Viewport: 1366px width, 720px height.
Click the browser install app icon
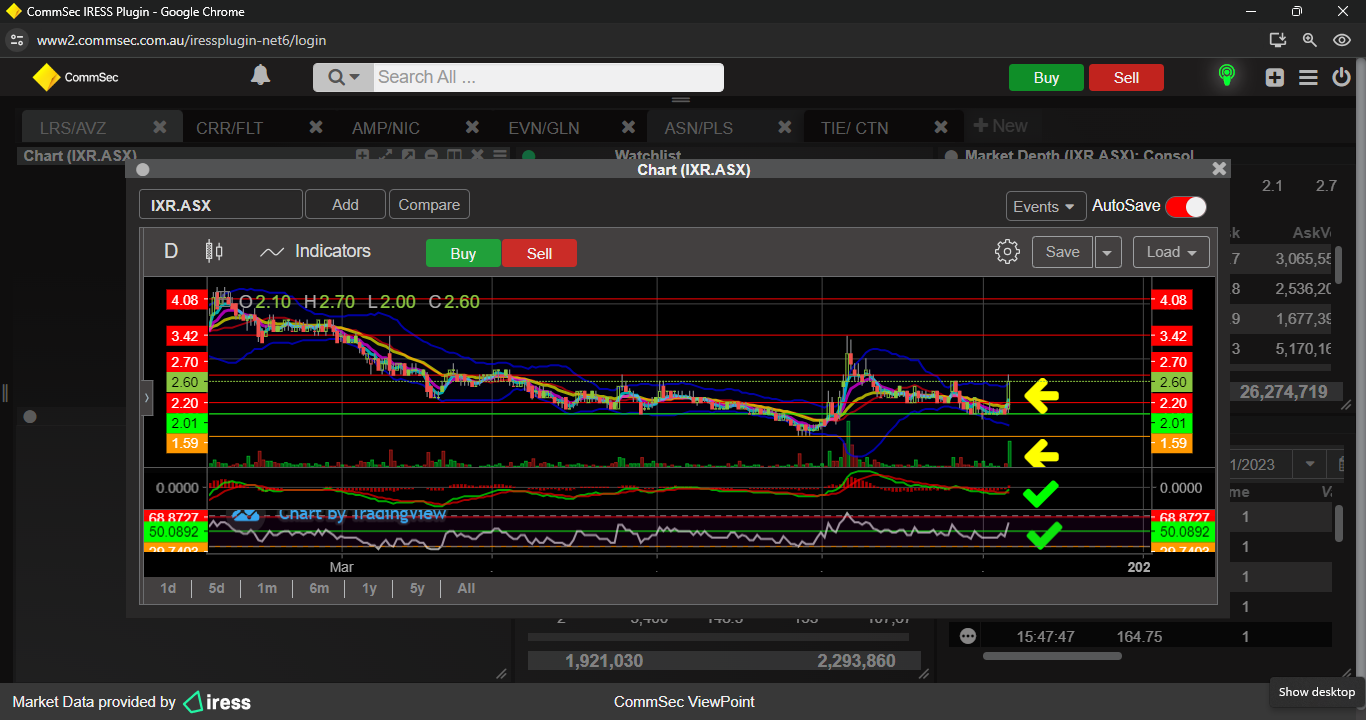coord(1277,40)
